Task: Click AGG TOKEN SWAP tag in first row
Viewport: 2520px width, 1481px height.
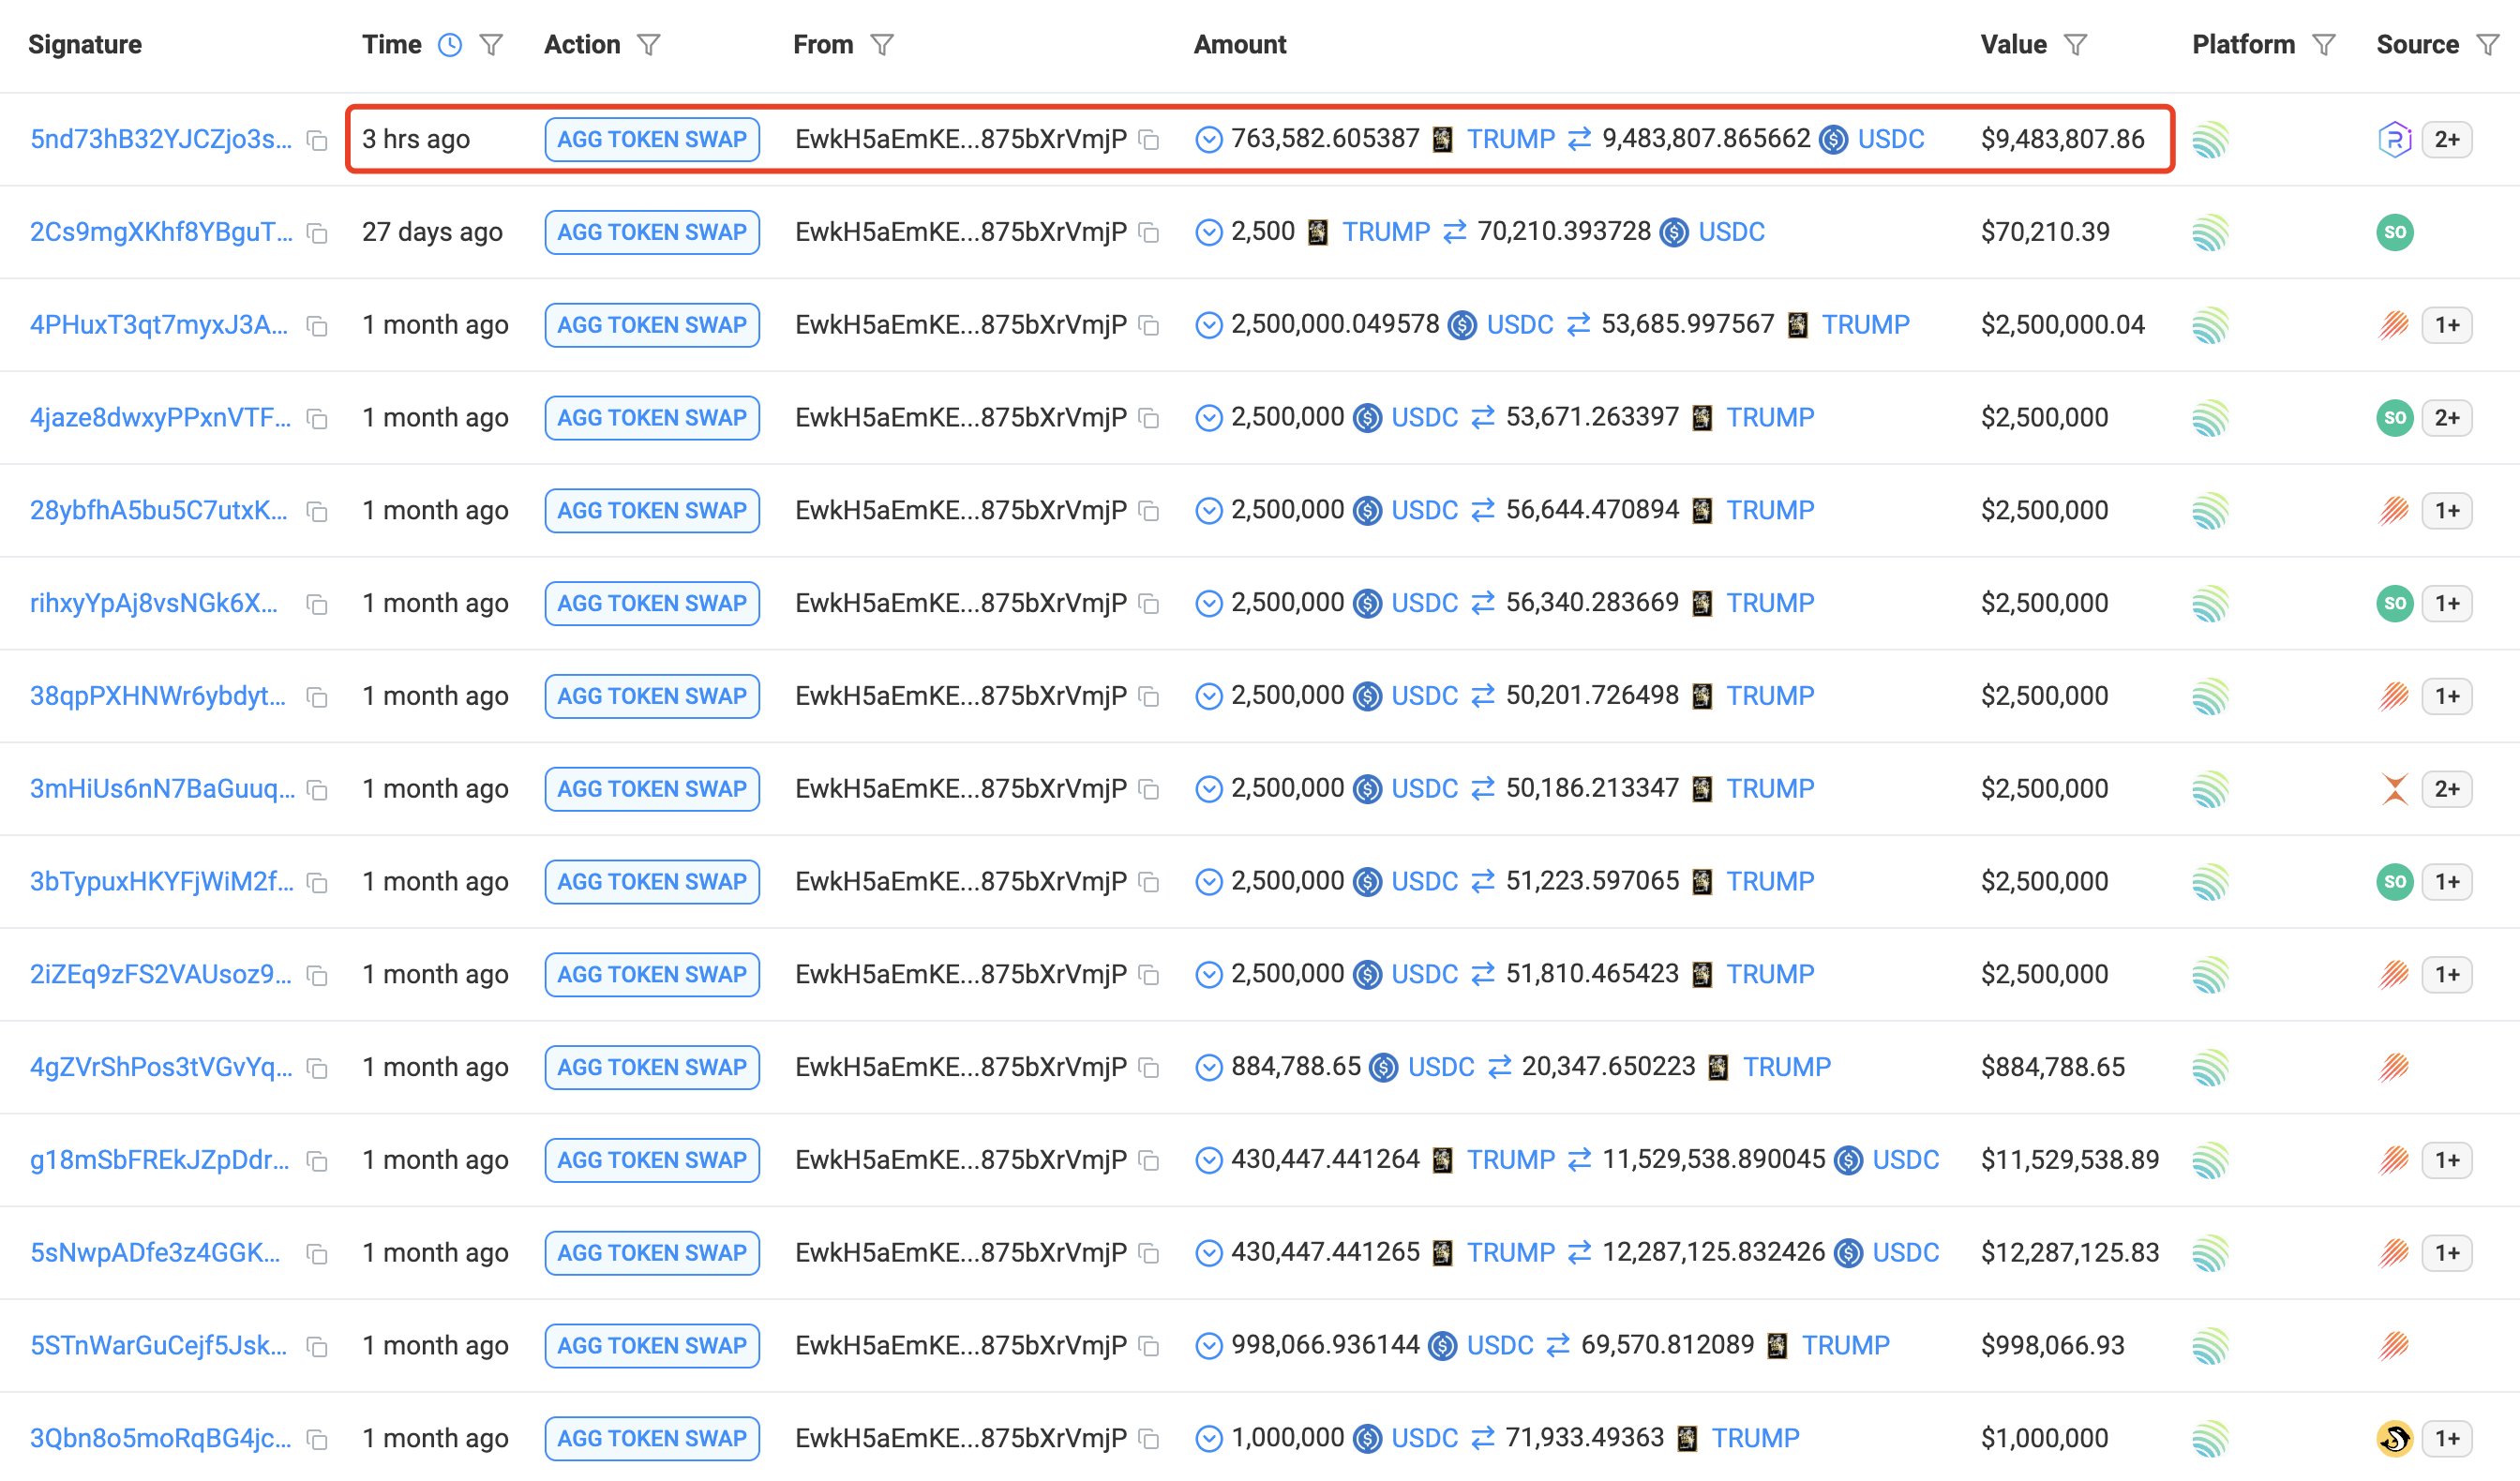Action: [x=652, y=139]
